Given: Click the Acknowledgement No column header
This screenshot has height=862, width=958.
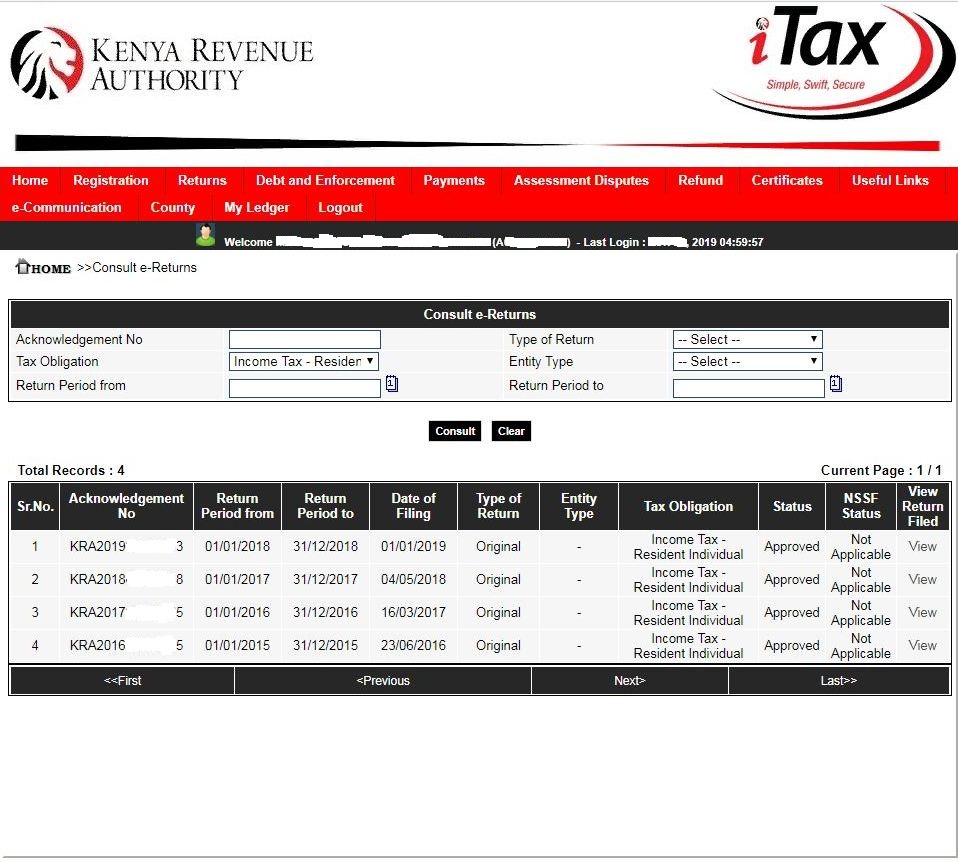Looking at the screenshot, I should pyautogui.click(x=126, y=506).
